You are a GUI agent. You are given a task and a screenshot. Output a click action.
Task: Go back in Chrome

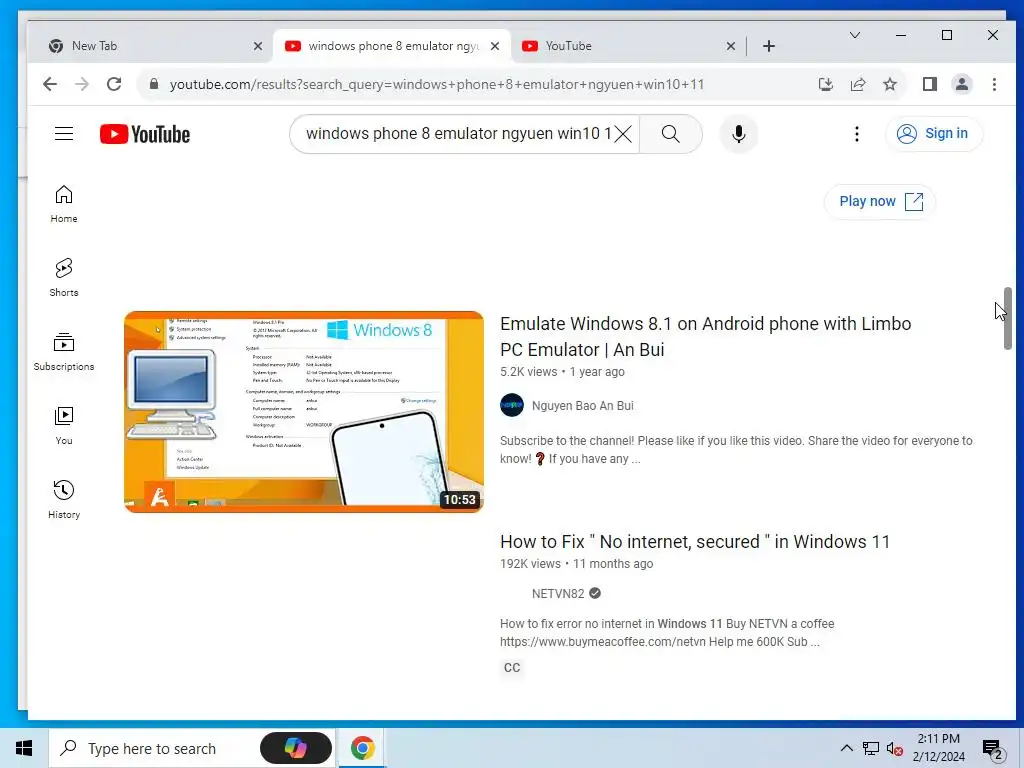[x=50, y=84]
